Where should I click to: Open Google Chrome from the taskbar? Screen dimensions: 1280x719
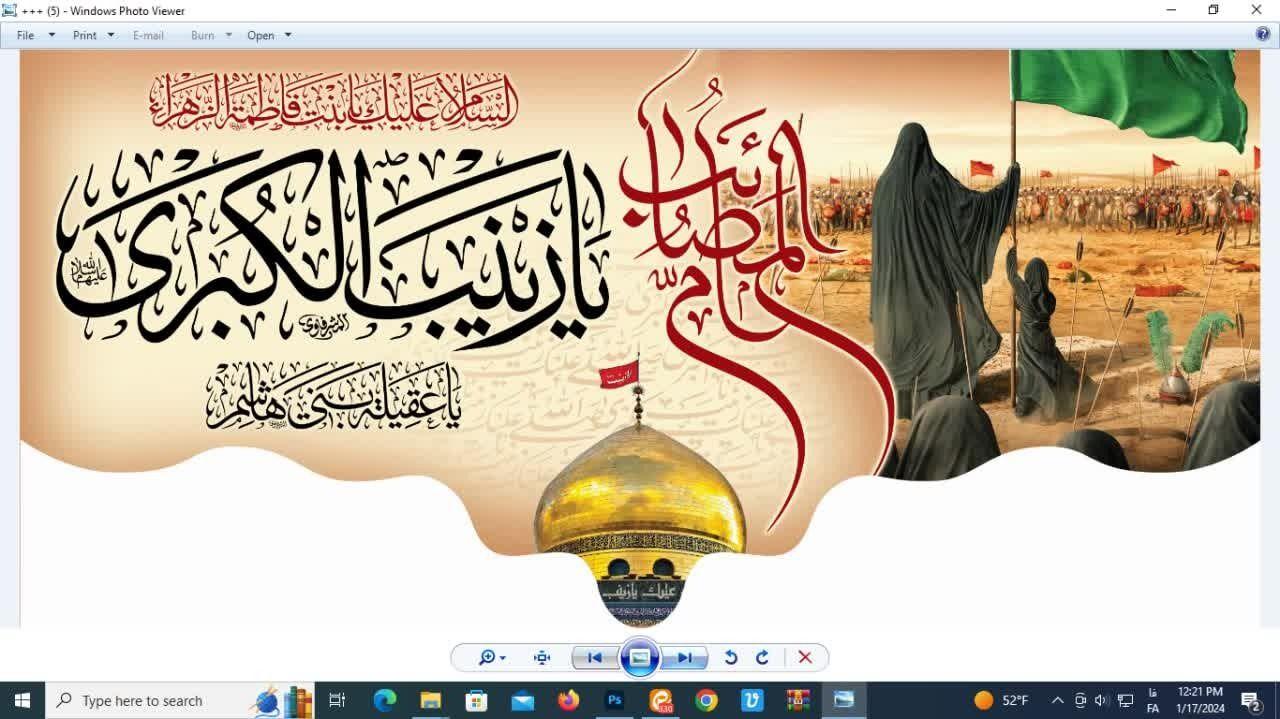(x=707, y=700)
